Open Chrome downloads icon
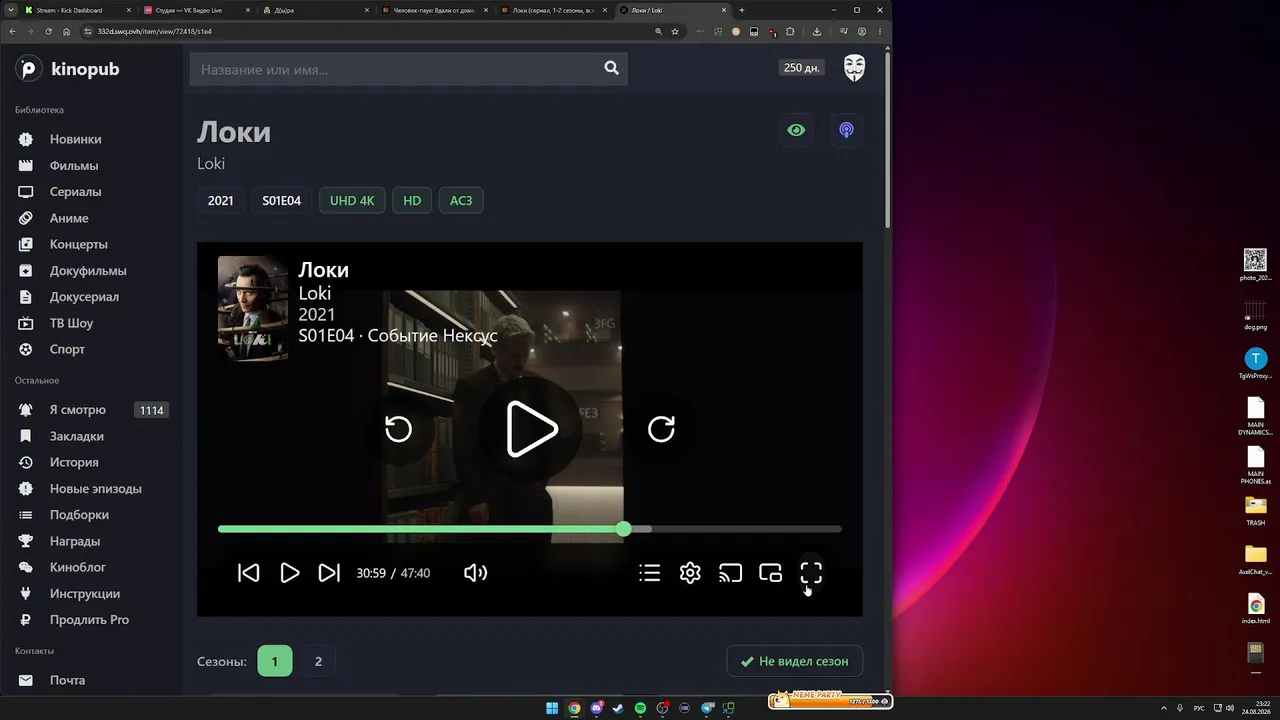 [x=817, y=31]
